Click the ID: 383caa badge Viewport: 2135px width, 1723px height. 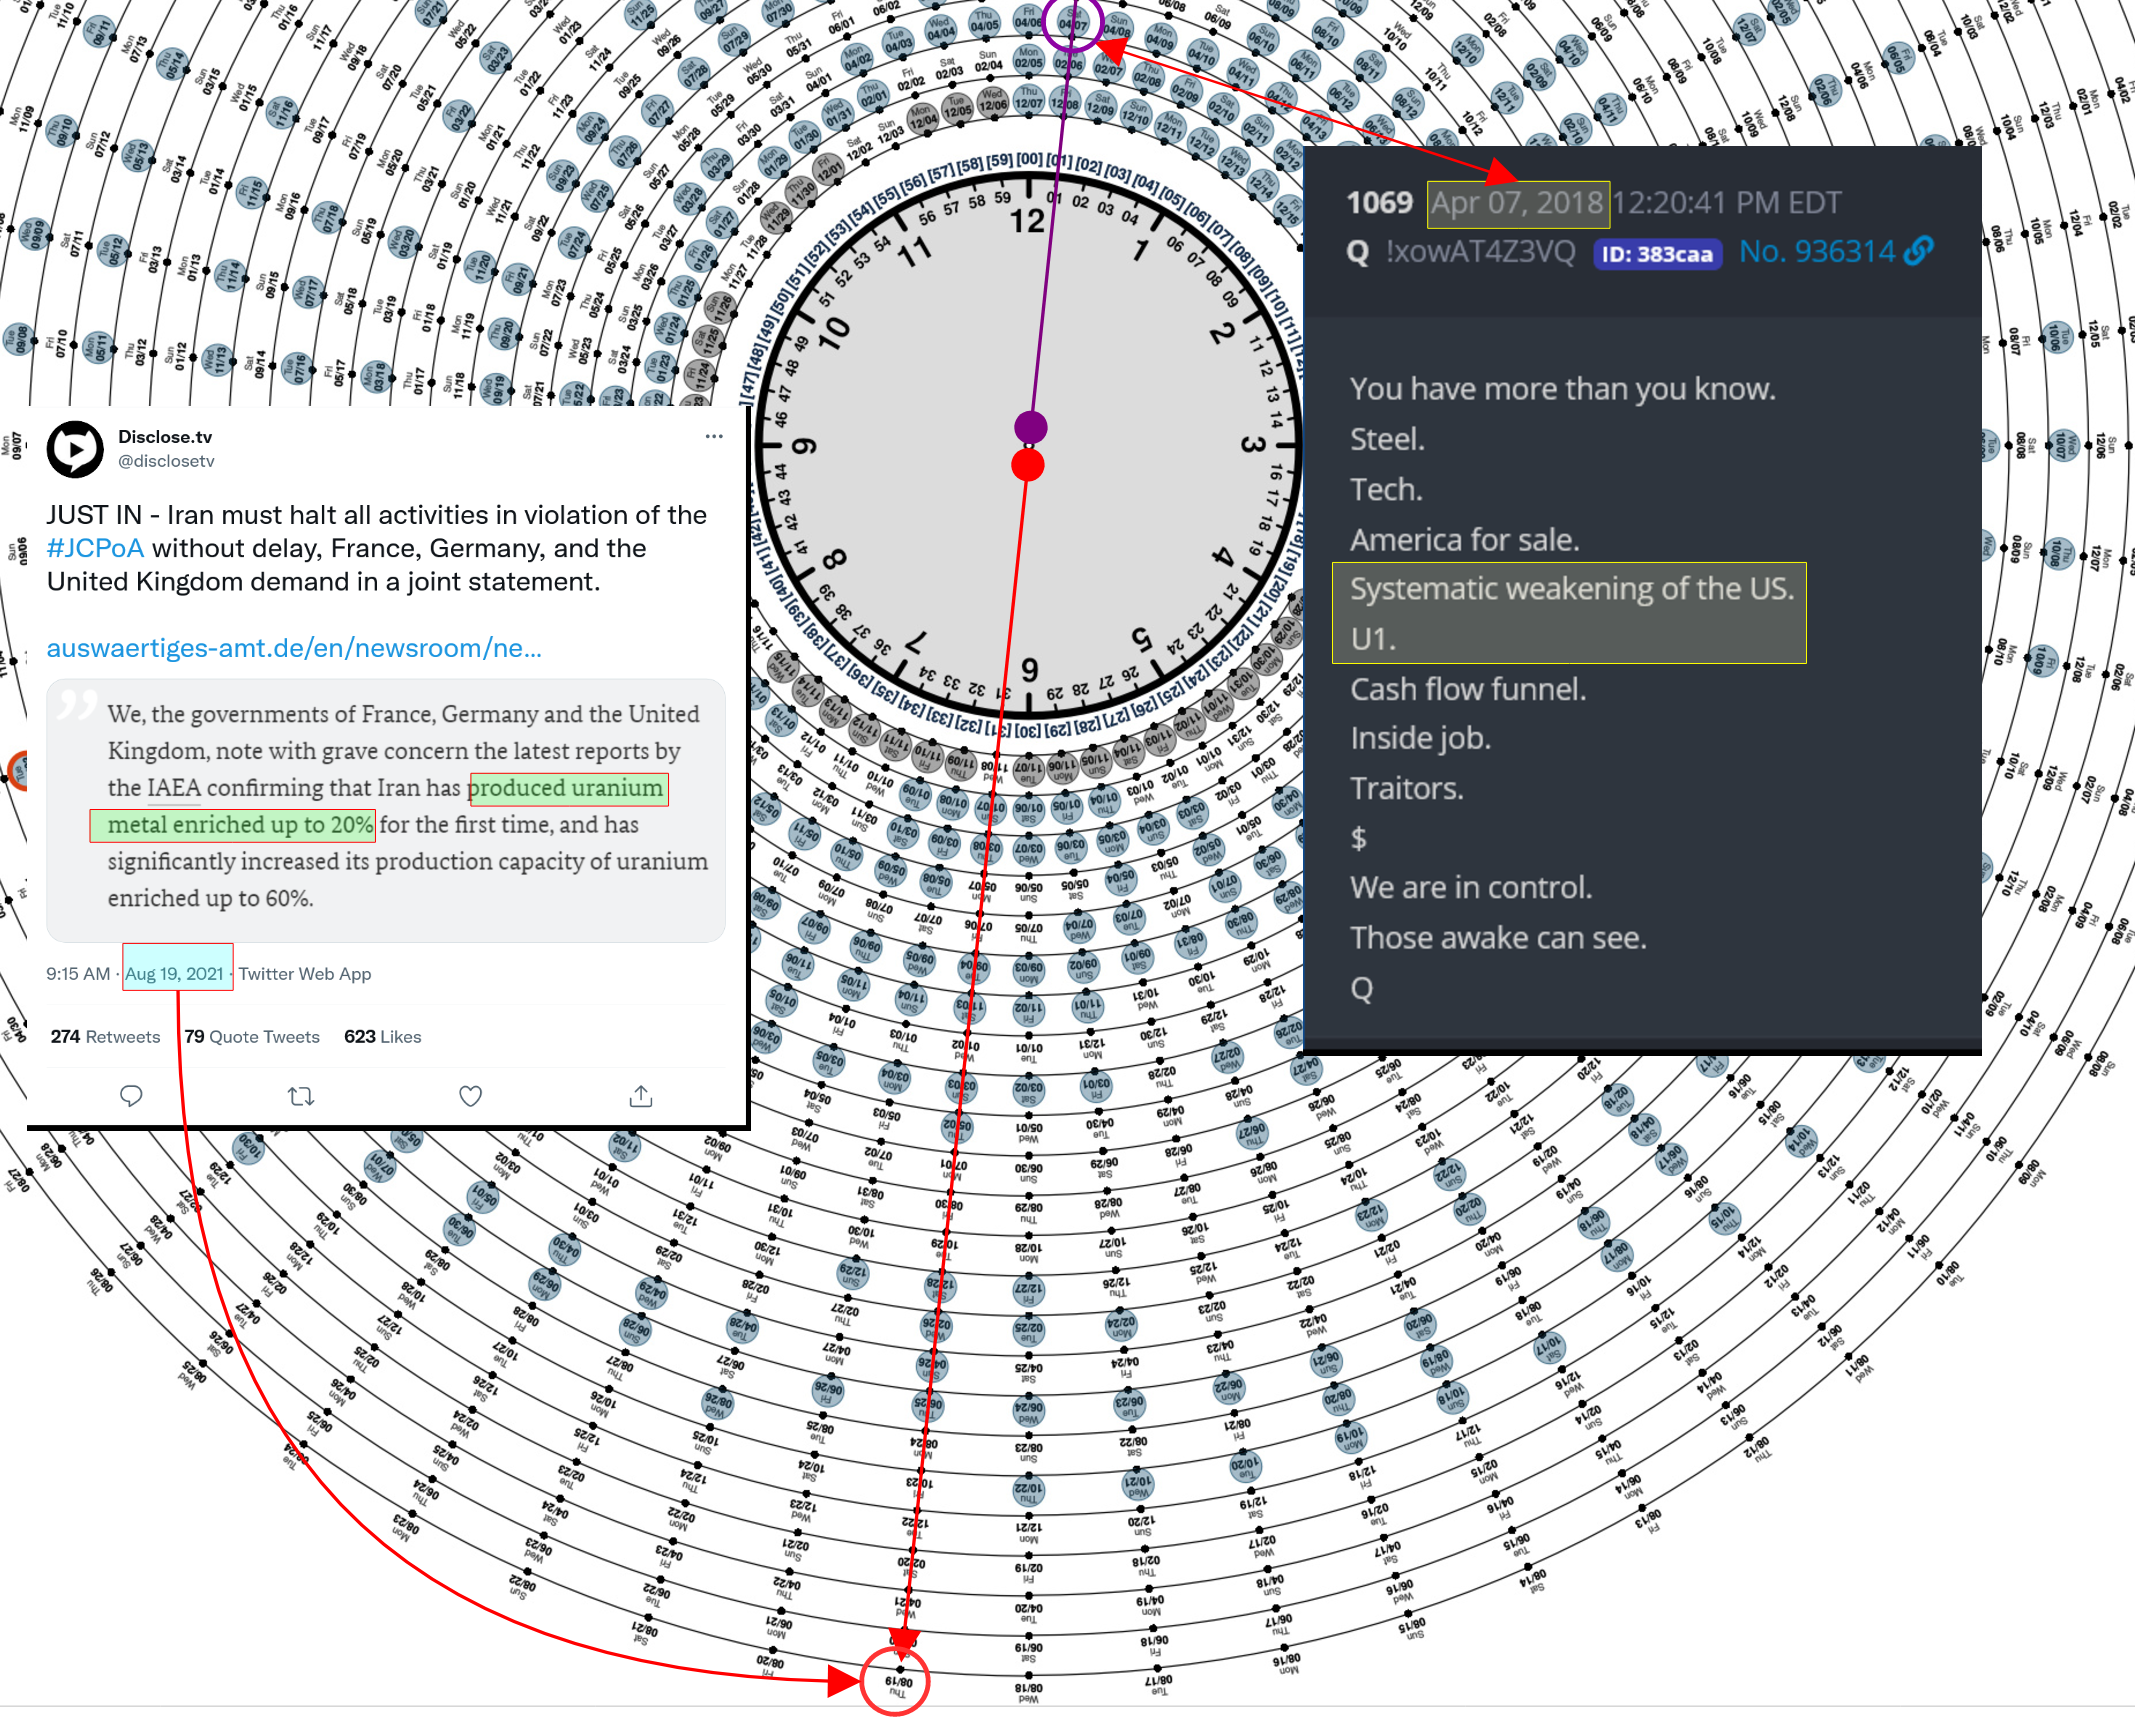click(1657, 254)
